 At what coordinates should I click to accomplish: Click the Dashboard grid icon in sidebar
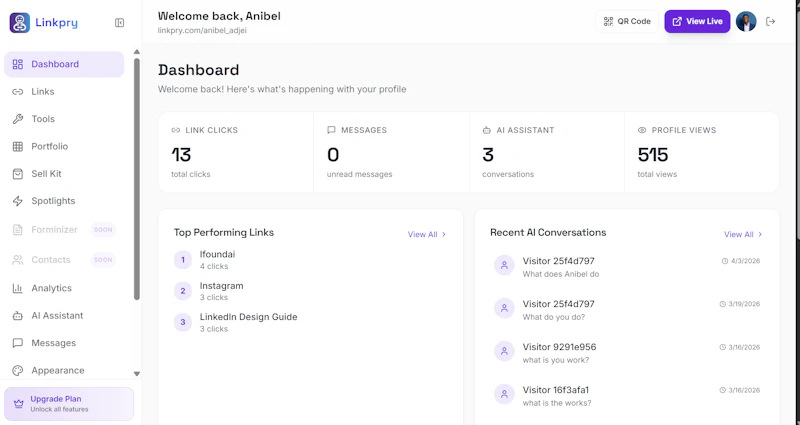pyautogui.click(x=18, y=64)
